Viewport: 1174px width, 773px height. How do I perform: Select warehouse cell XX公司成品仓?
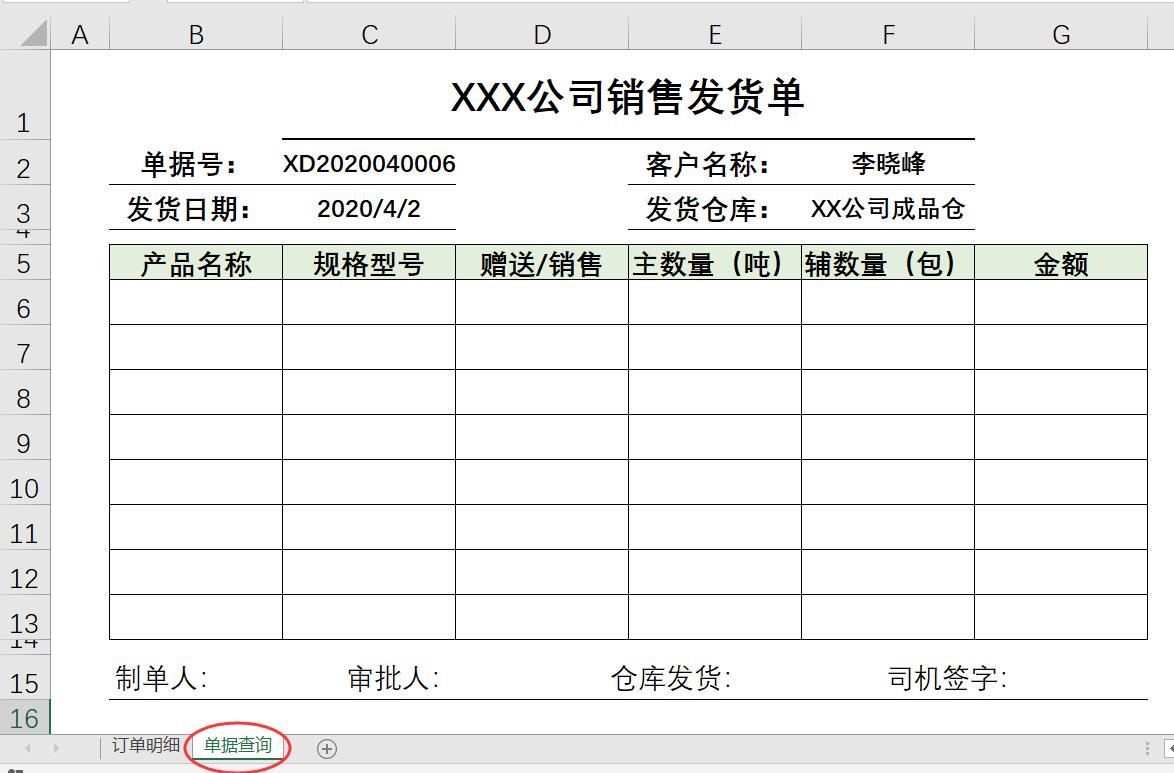point(888,207)
